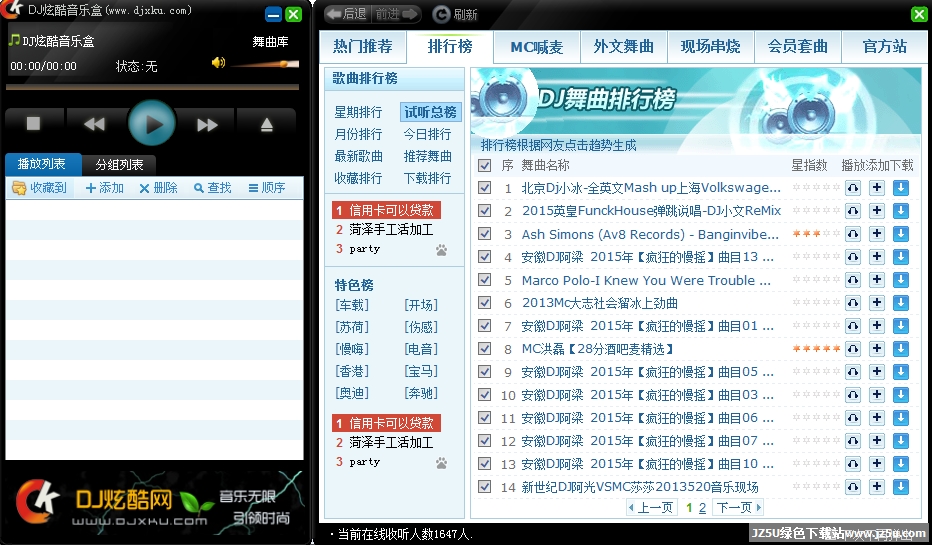Uncheck checkbox for song 5 Marco Polo
Viewport: 932px width, 545px height.
(x=484, y=280)
